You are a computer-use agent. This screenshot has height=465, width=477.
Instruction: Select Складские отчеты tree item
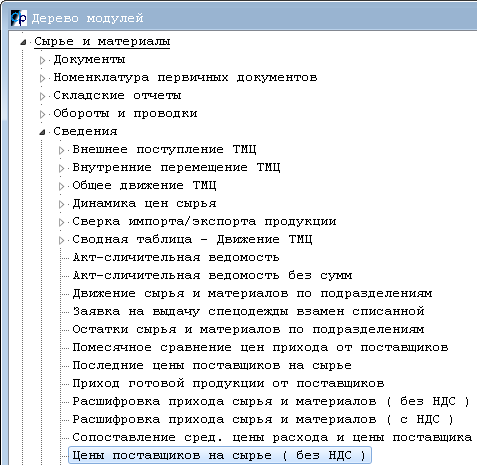(x=117, y=96)
